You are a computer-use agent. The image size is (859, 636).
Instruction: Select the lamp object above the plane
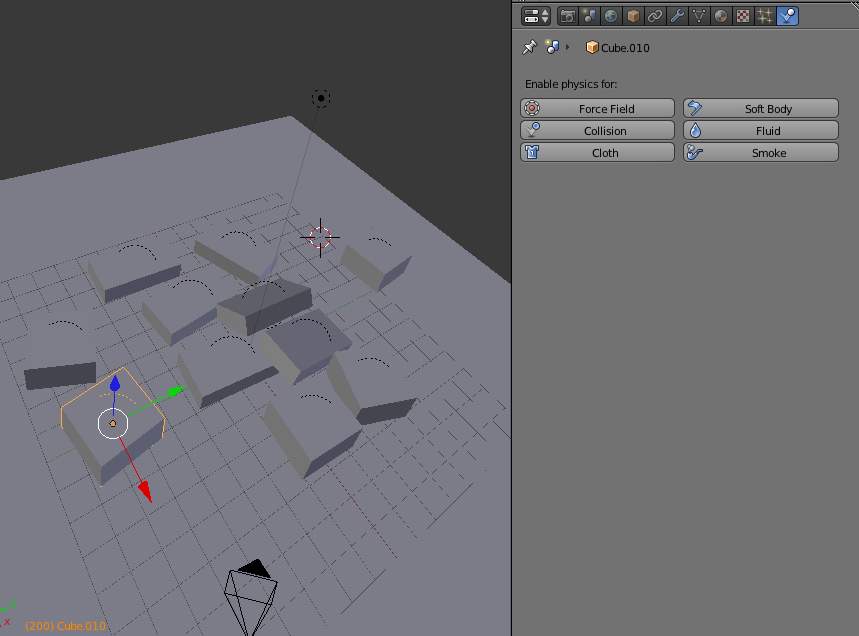[x=321, y=99]
